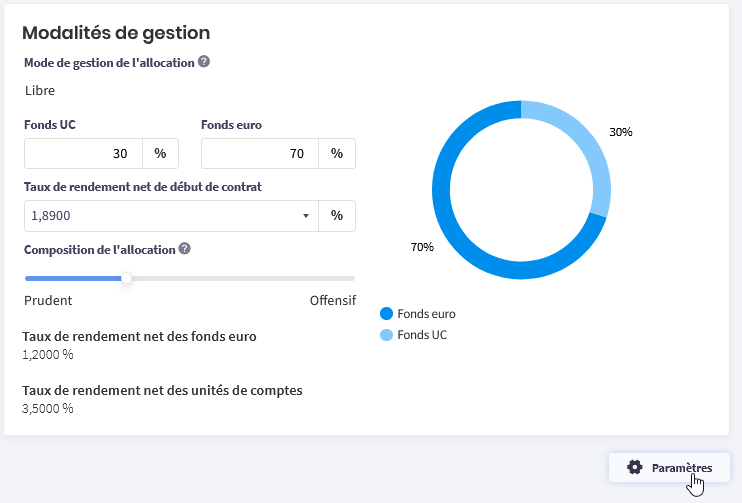Expand the taux de rendement dropdown arrow
The width and height of the screenshot is (742, 503).
click(x=306, y=216)
